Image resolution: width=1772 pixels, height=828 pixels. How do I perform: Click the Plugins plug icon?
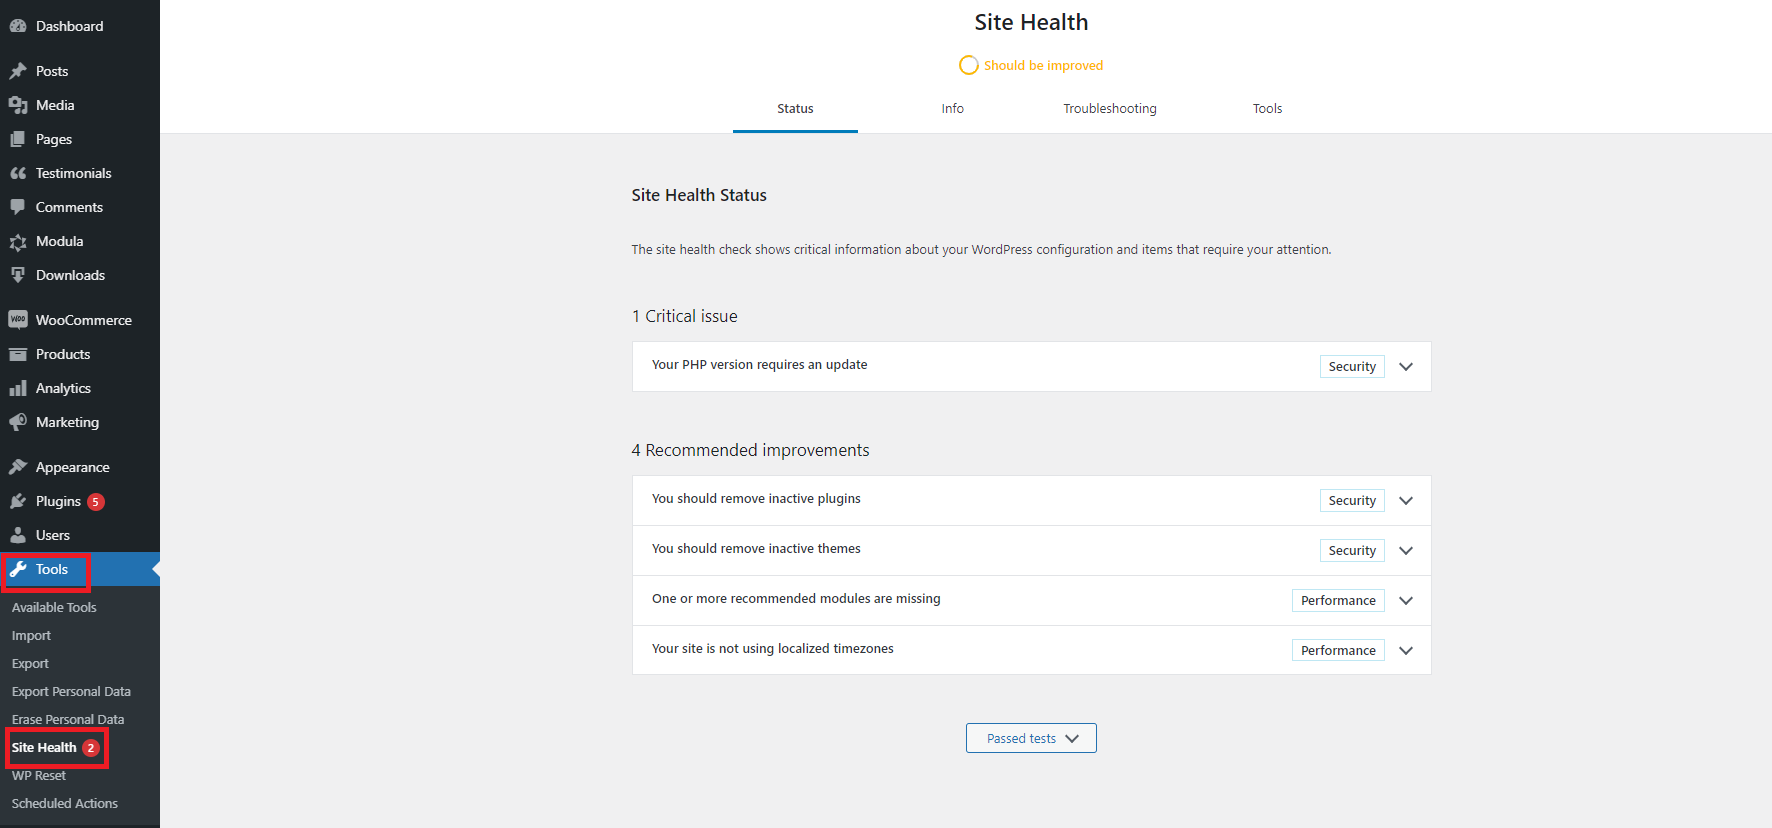click(x=18, y=501)
